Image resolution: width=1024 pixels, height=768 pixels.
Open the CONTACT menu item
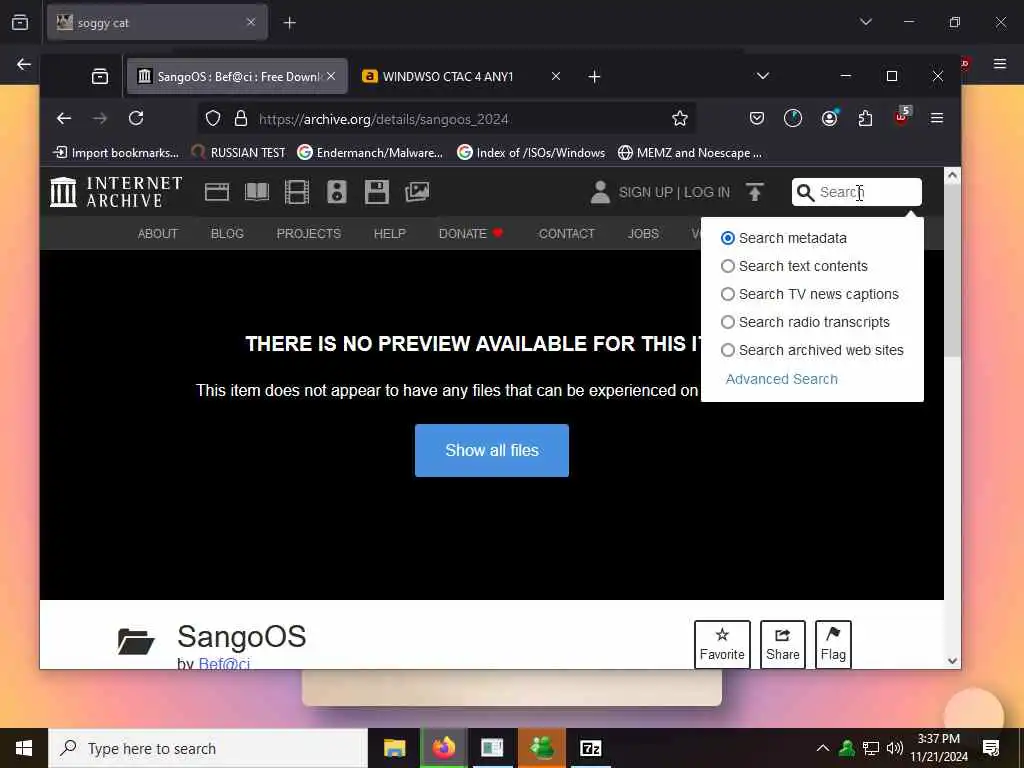point(566,234)
